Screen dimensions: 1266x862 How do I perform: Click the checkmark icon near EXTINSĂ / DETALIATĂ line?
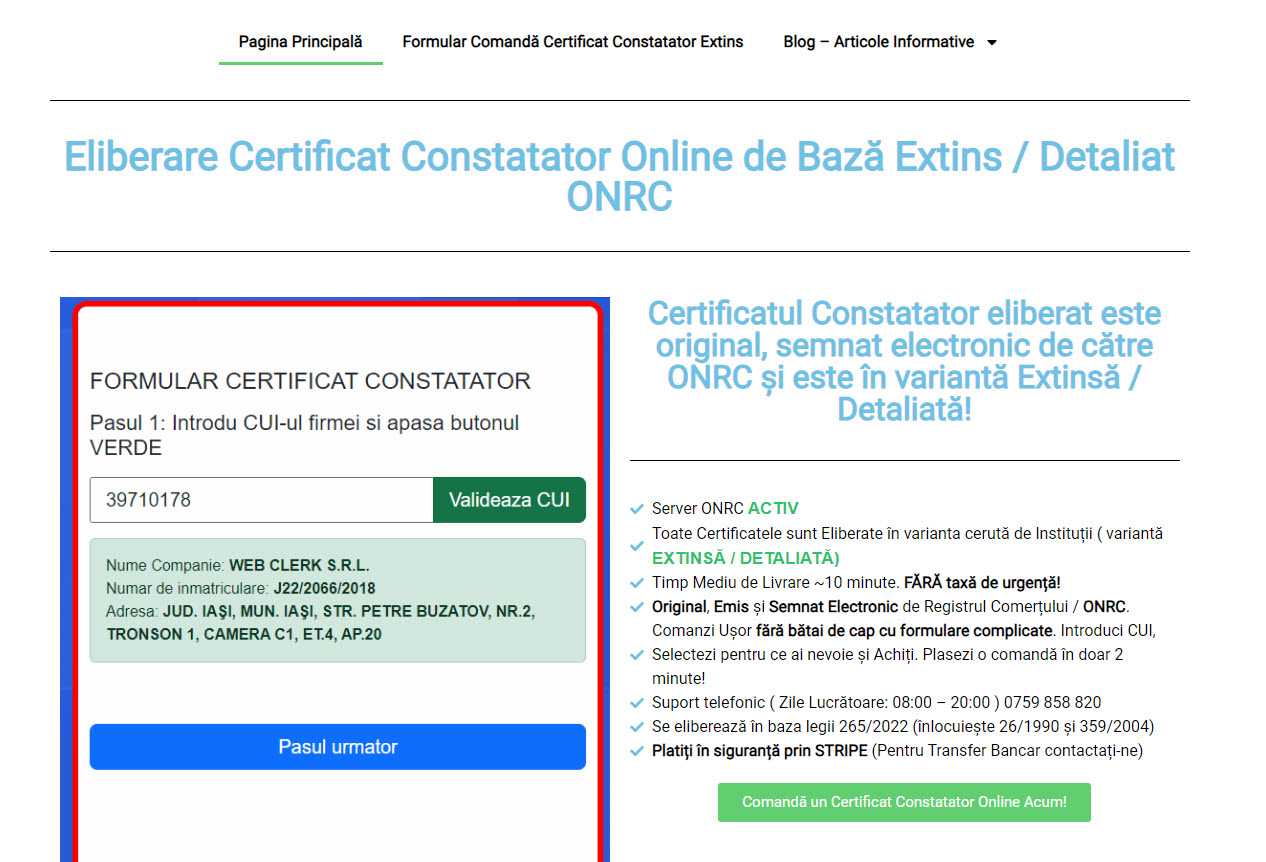637,546
